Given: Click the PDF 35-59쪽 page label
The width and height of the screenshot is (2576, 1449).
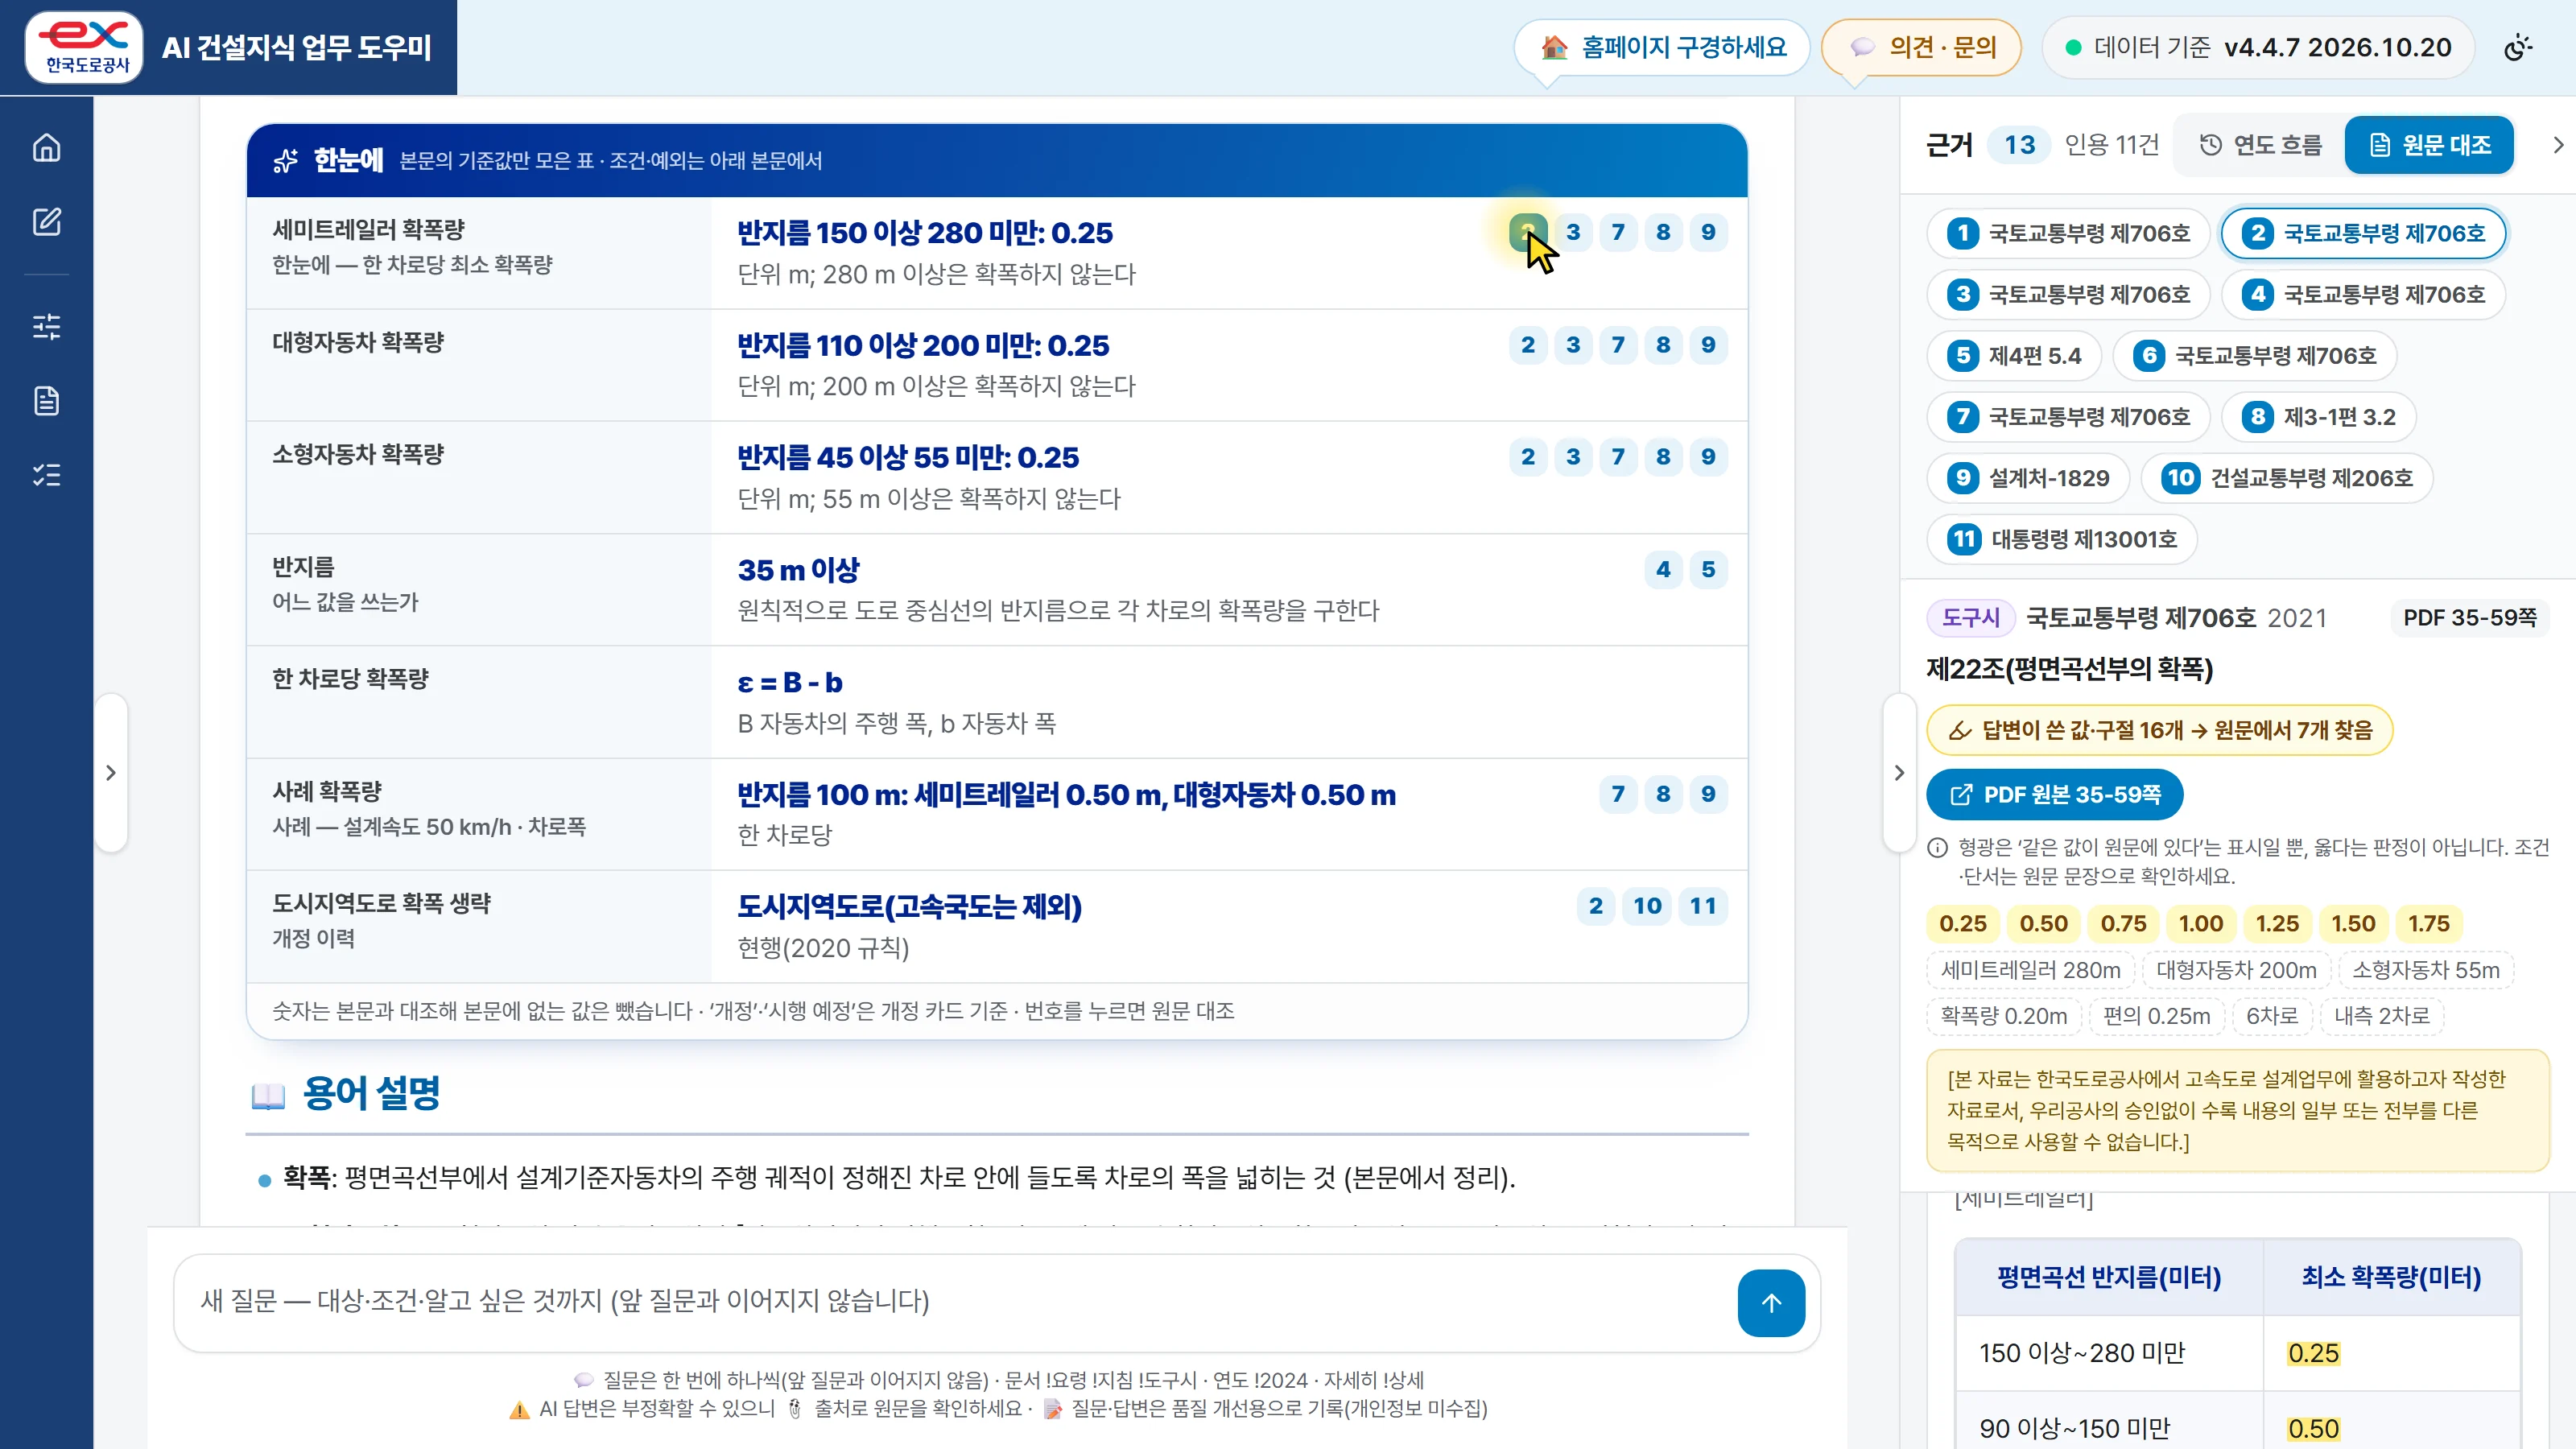Looking at the screenshot, I should coord(2469,618).
